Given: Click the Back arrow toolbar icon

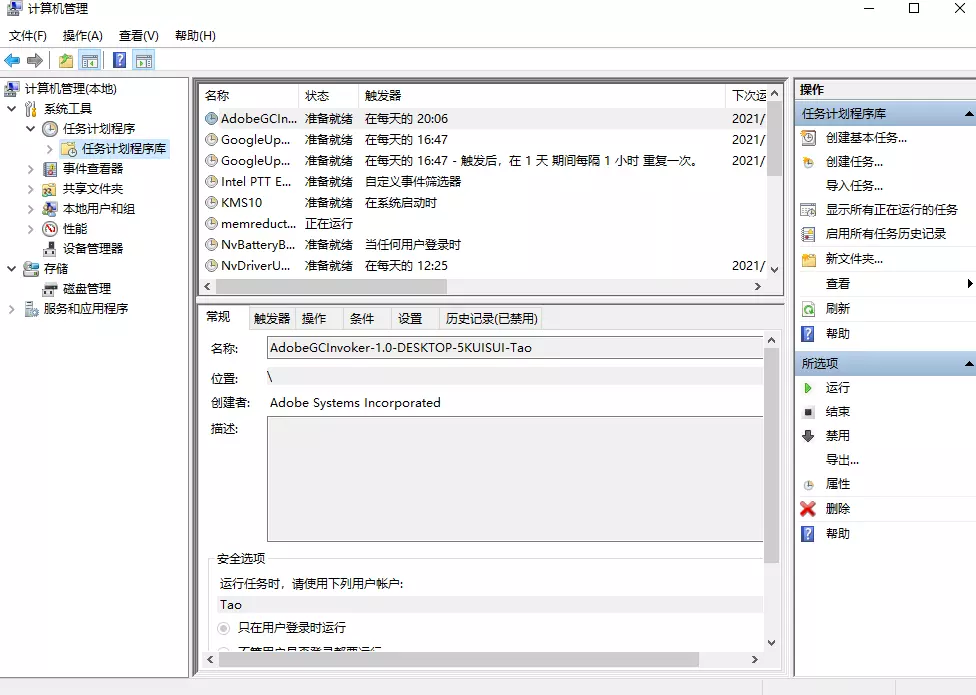Looking at the screenshot, I should click(12, 60).
